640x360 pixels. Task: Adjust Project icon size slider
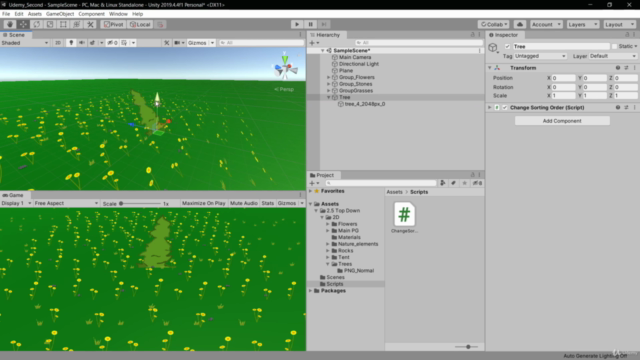click(467, 347)
